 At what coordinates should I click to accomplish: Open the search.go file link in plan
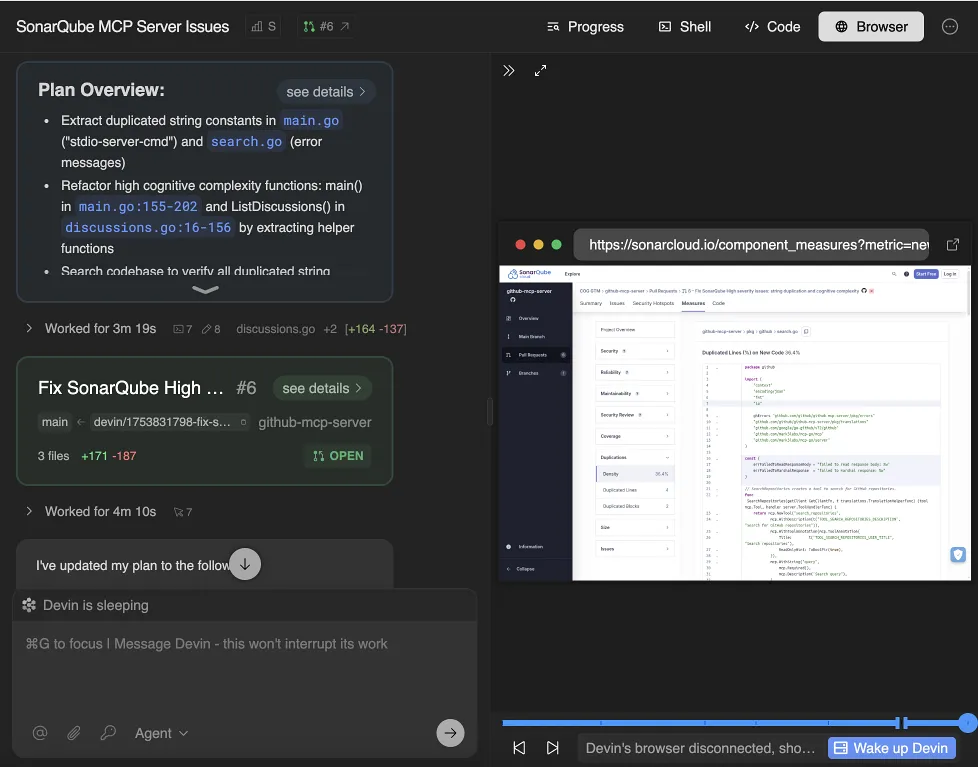click(246, 142)
